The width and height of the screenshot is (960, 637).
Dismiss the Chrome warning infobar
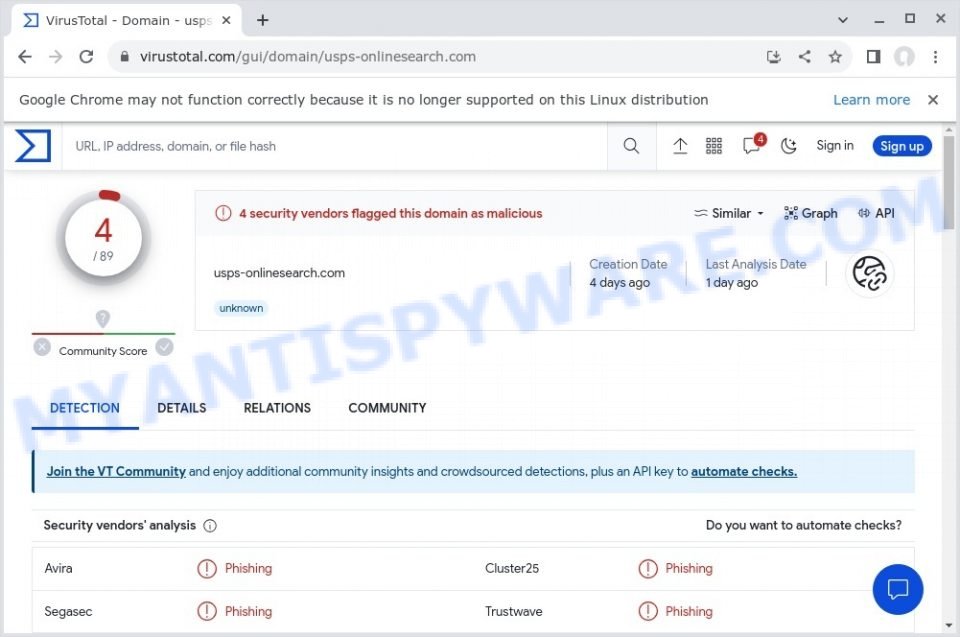pyautogui.click(x=933, y=100)
